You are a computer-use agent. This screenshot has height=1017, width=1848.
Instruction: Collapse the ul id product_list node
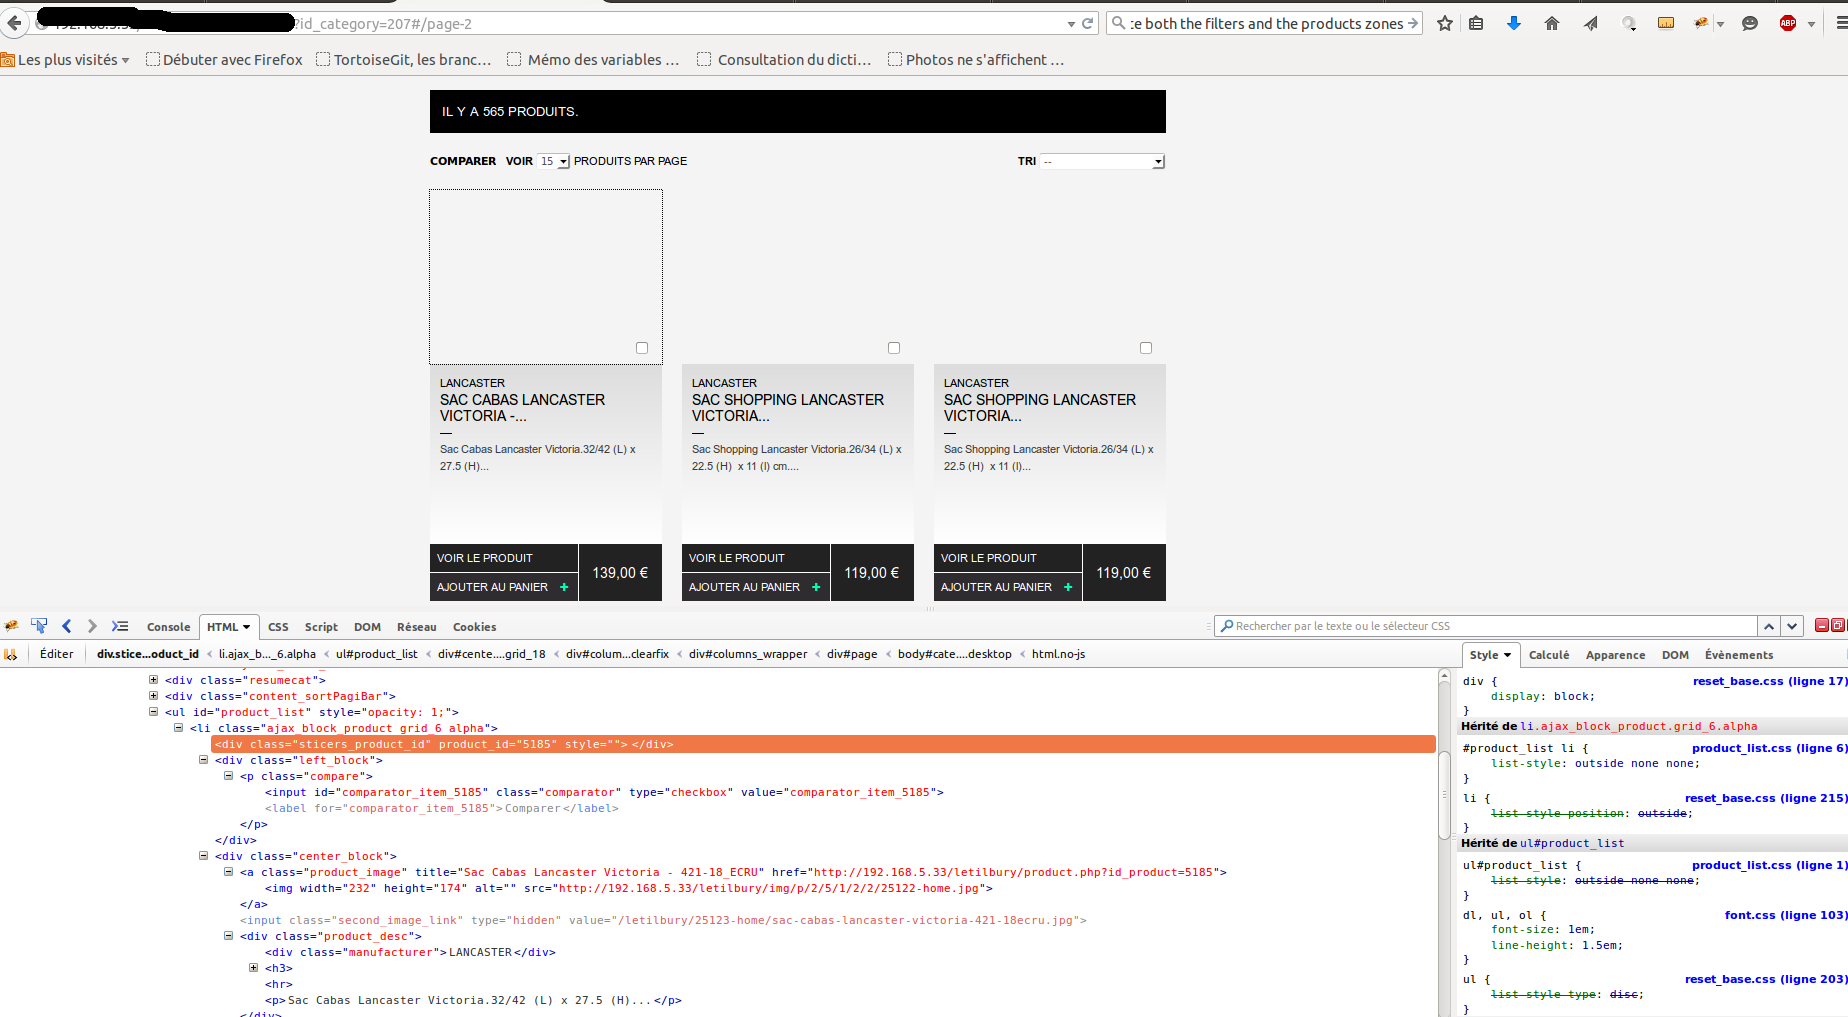[x=153, y=712]
